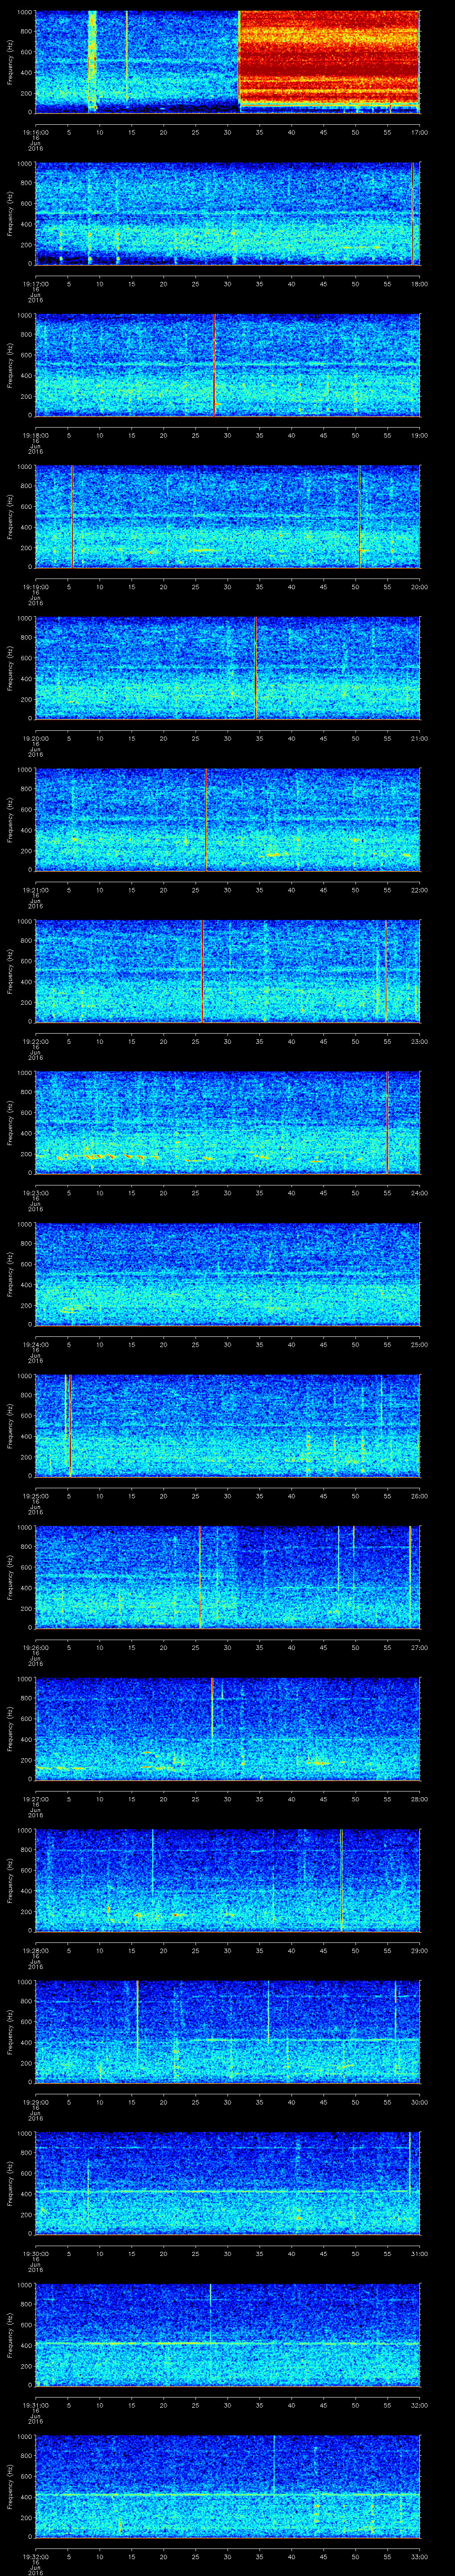Viewport: 455px width, 2576px height.
Task: Click the 17:00 end label of first spectrogram
Action: (x=419, y=132)
